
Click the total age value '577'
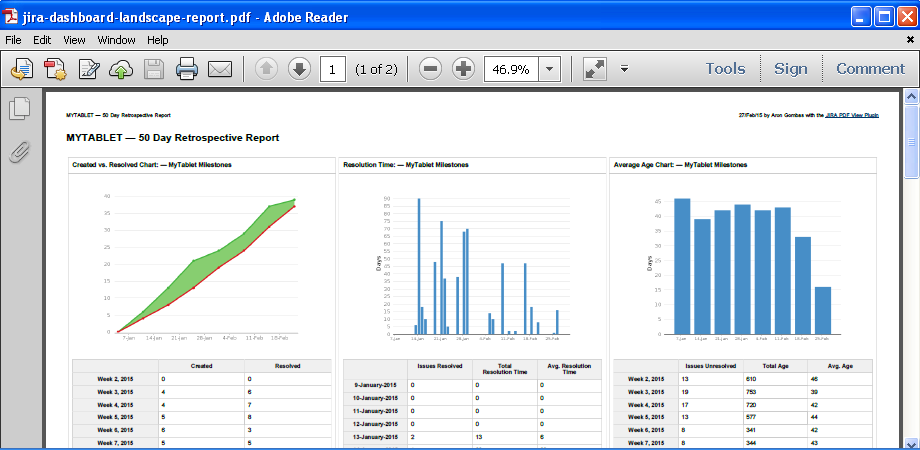[752, 418]
